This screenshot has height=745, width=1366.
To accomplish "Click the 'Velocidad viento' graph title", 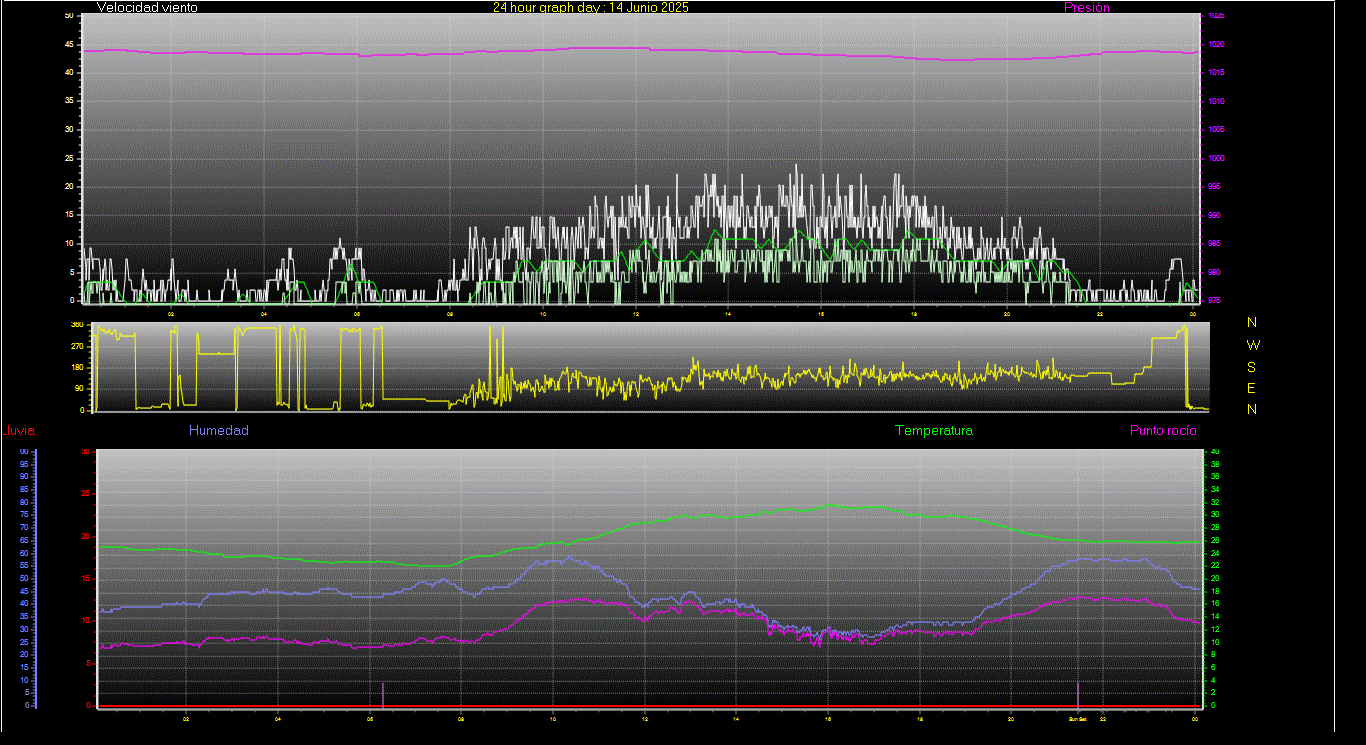I will coord(147,7).
